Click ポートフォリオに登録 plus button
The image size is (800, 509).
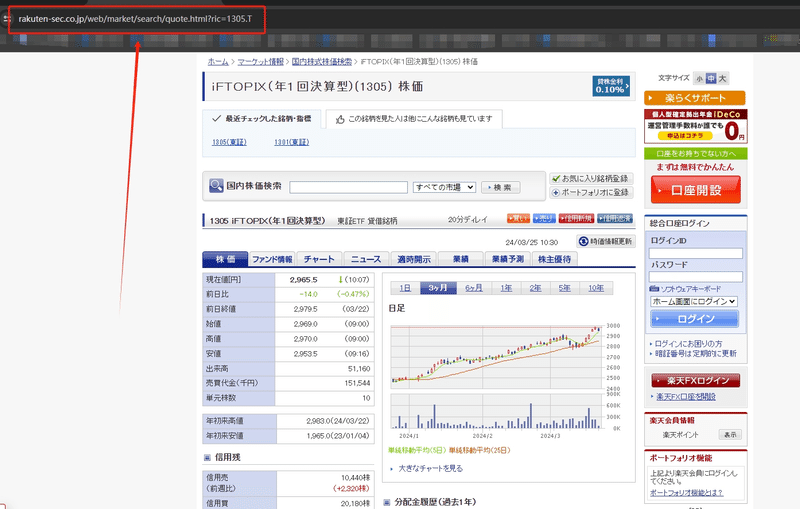click(591, 192)
